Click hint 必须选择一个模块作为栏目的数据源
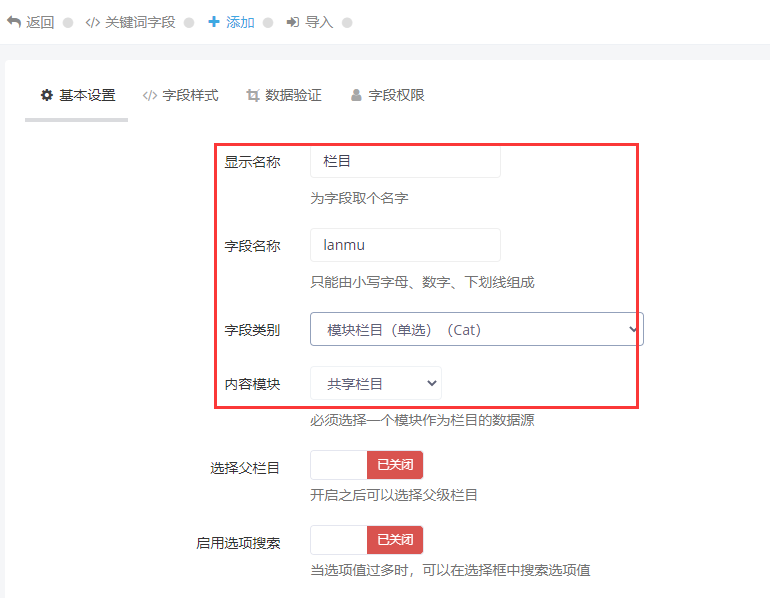This screenshot has width=770, height=598. tap(422, 420)
